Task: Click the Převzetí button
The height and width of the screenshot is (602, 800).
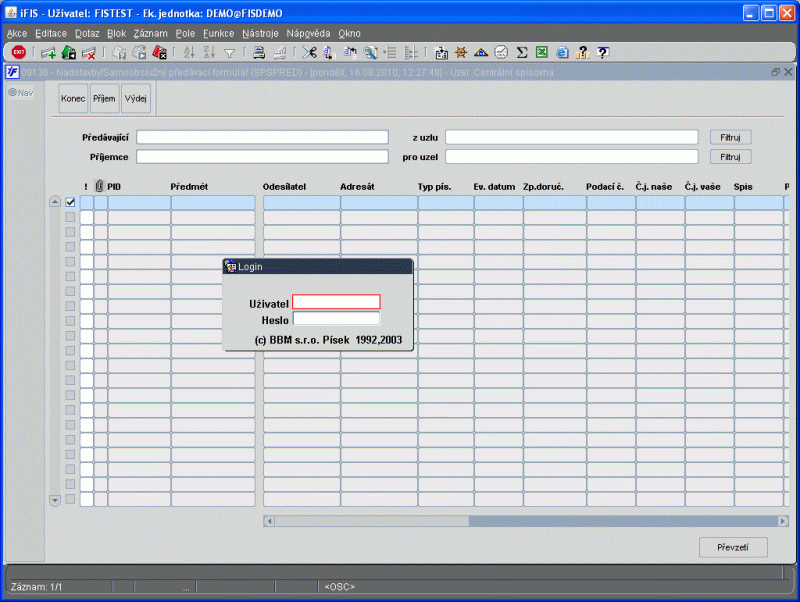Action: pyautogui.click(x=733, y=547)
